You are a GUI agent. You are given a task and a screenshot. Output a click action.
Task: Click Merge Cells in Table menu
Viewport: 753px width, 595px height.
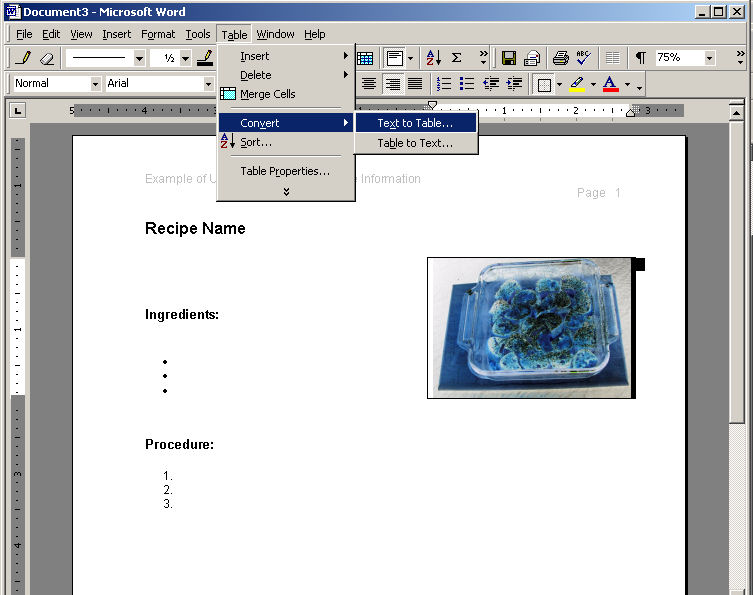pos(267,94)
